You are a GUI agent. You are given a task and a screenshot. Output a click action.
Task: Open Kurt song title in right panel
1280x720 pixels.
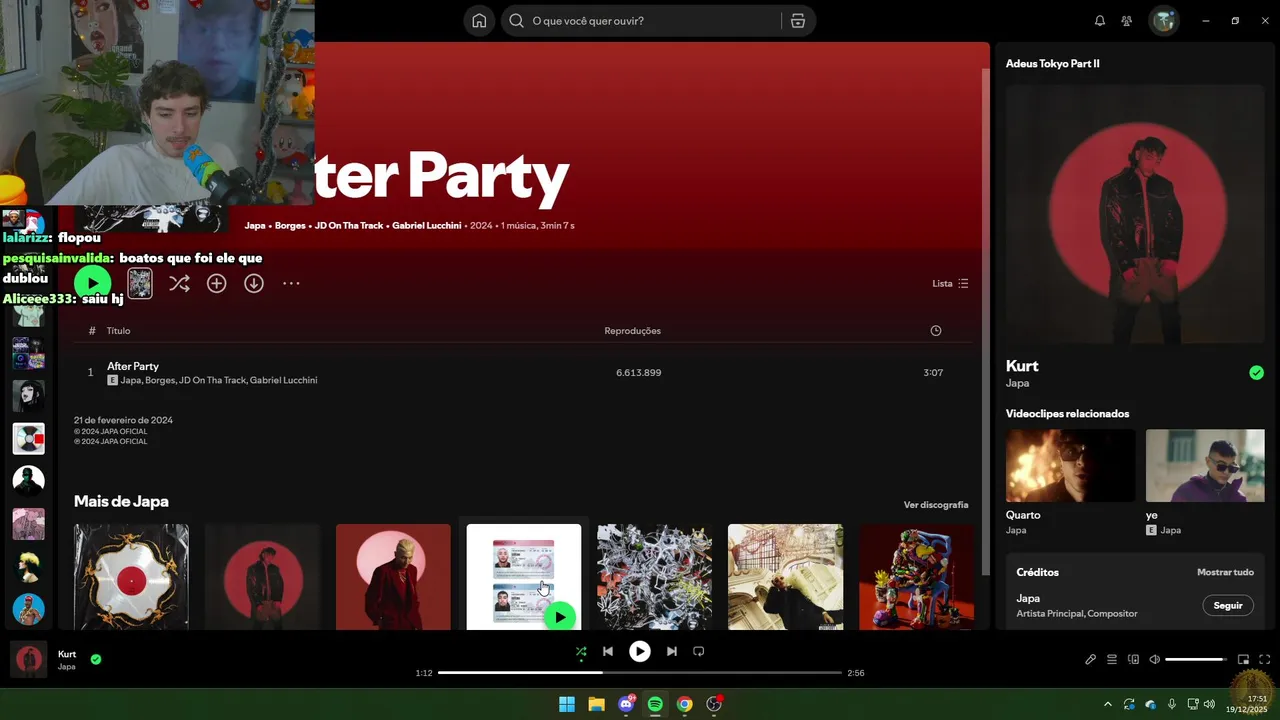click(1022, 366)
